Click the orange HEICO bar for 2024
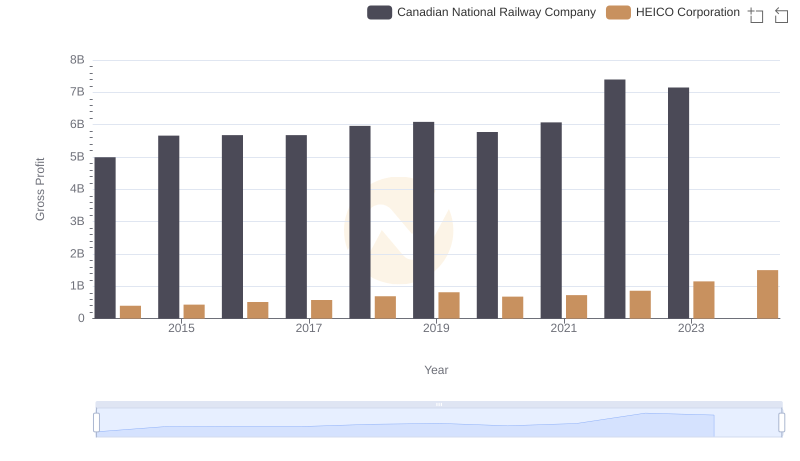800x461 pixels. tap(767, 294)
